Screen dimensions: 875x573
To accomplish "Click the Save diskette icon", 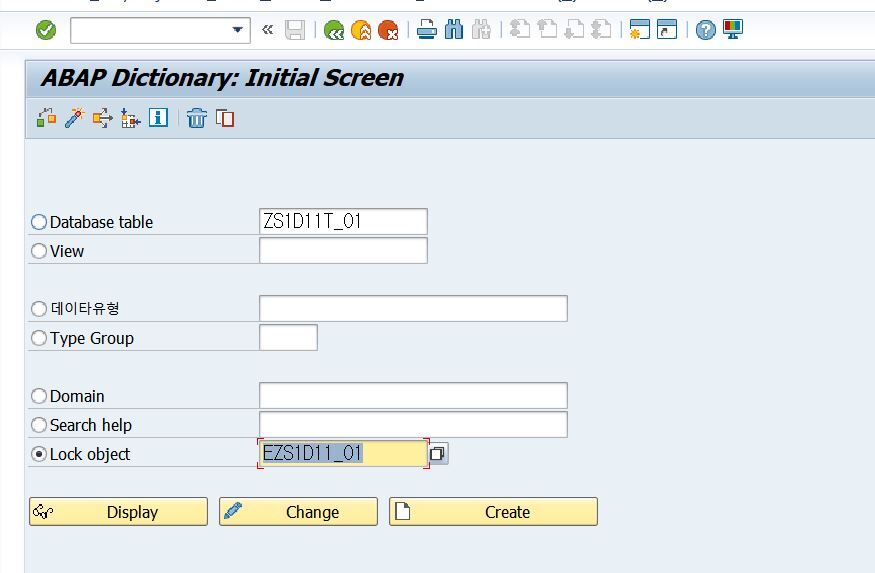I will [x=295, y=30].
